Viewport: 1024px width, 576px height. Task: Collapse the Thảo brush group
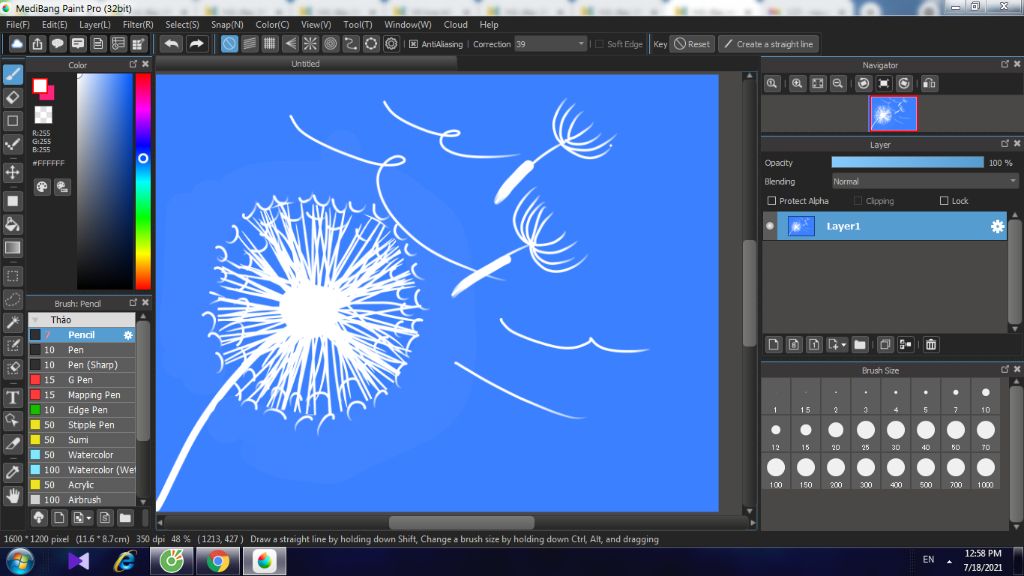36,319
